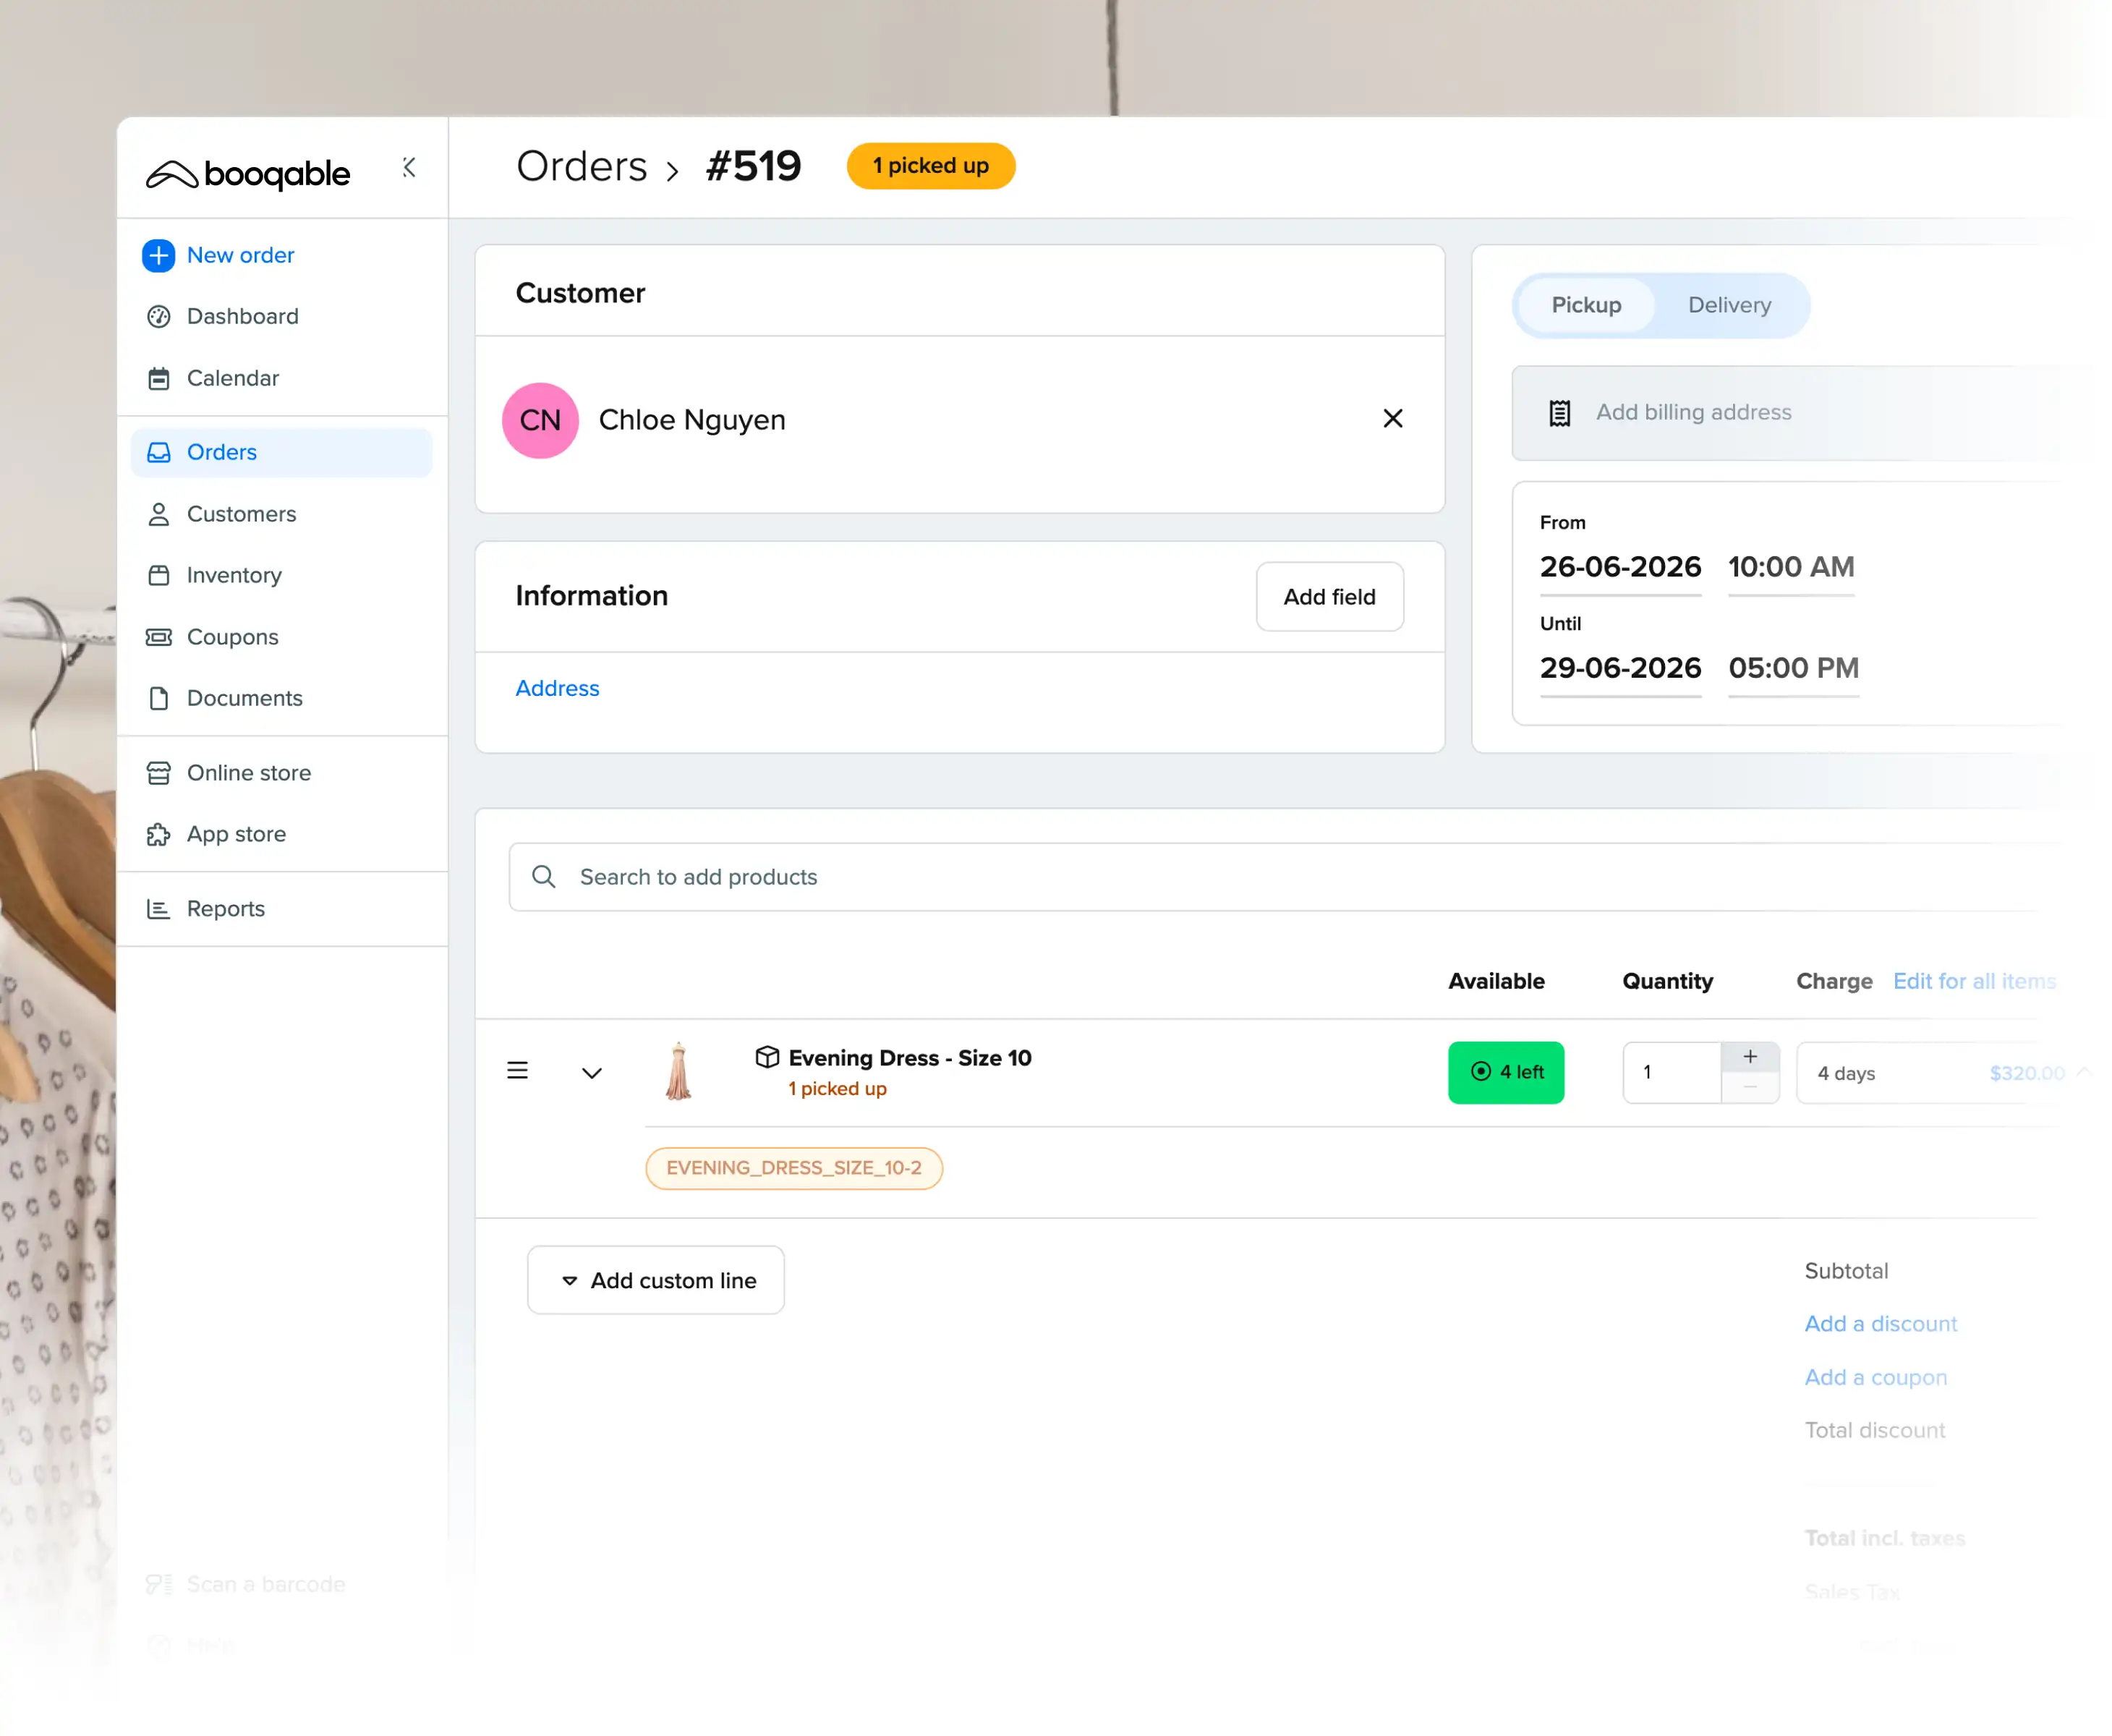The width and height of the screenshot is (2112, 1736).
Task: Collapse the sidebar with the arrow icon
Action: click(409, 167)
